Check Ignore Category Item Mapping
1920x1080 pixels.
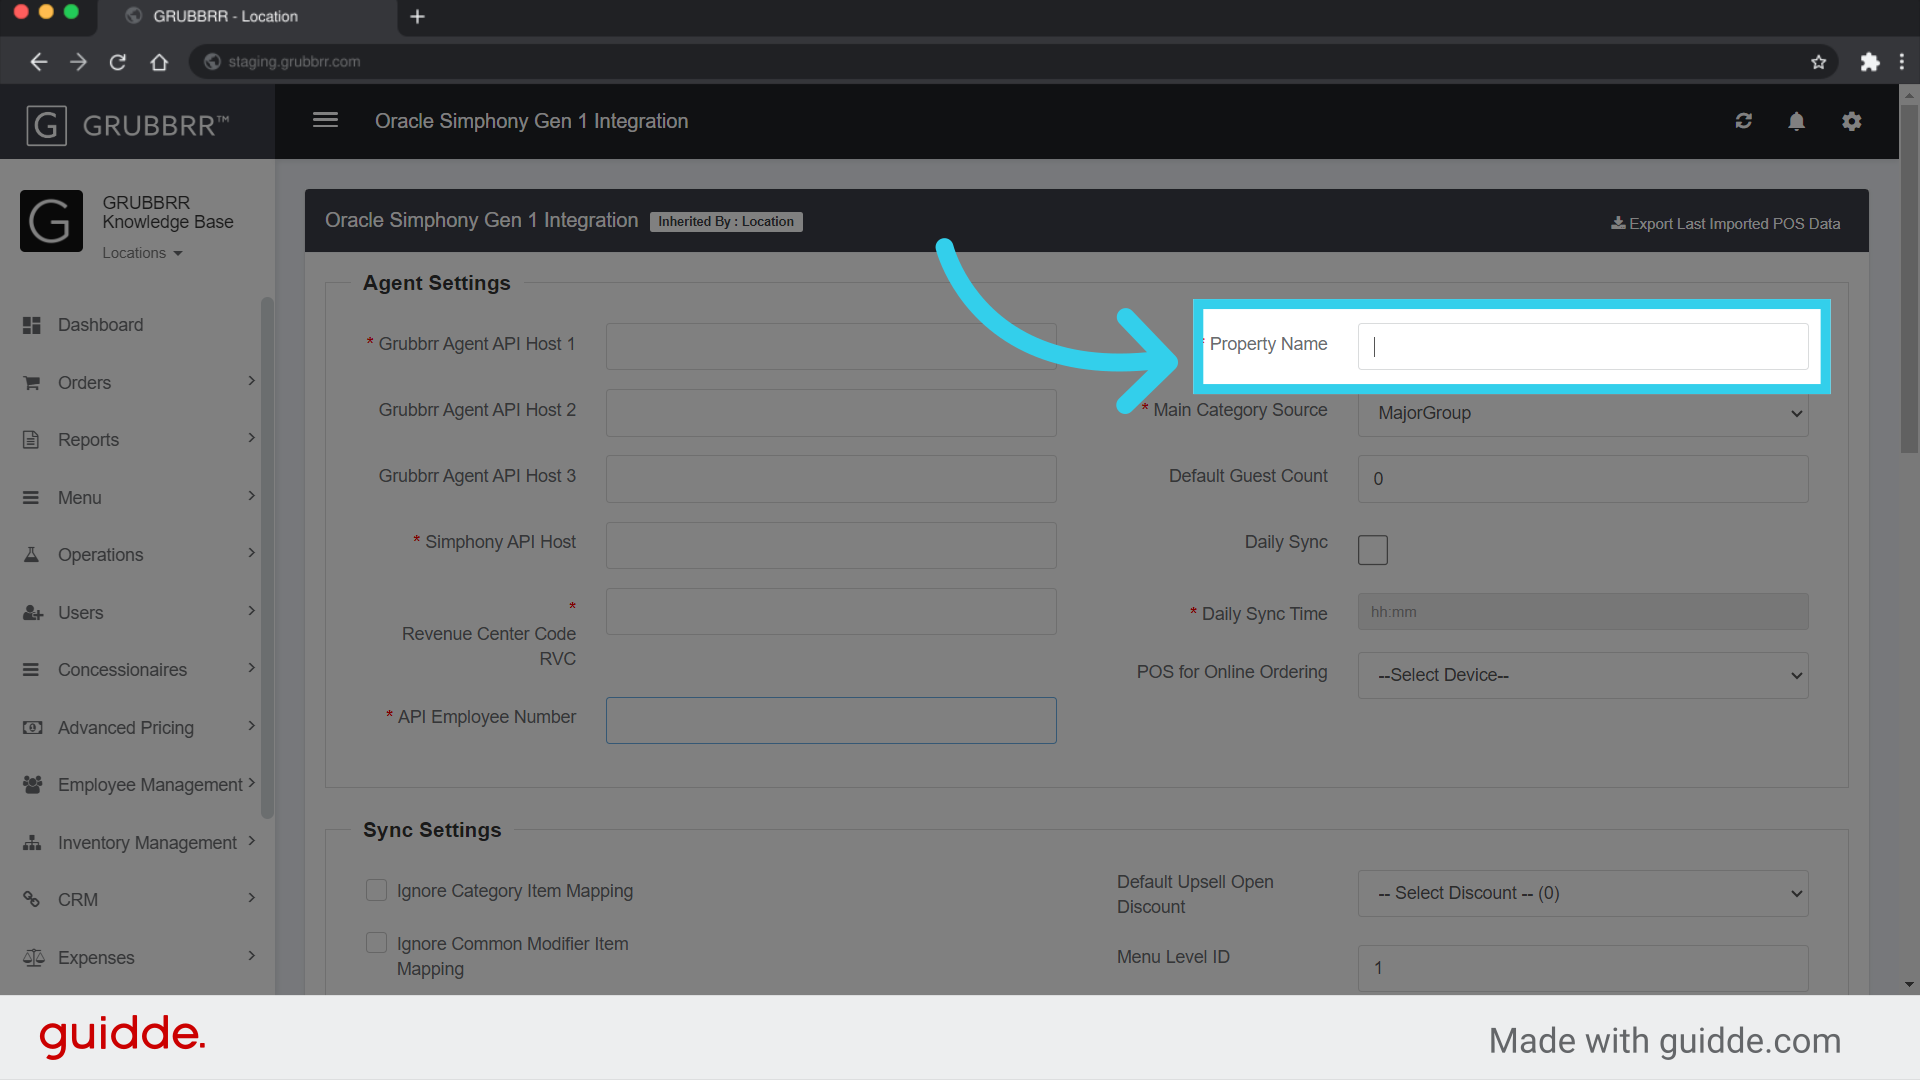(x=376, y=890)
